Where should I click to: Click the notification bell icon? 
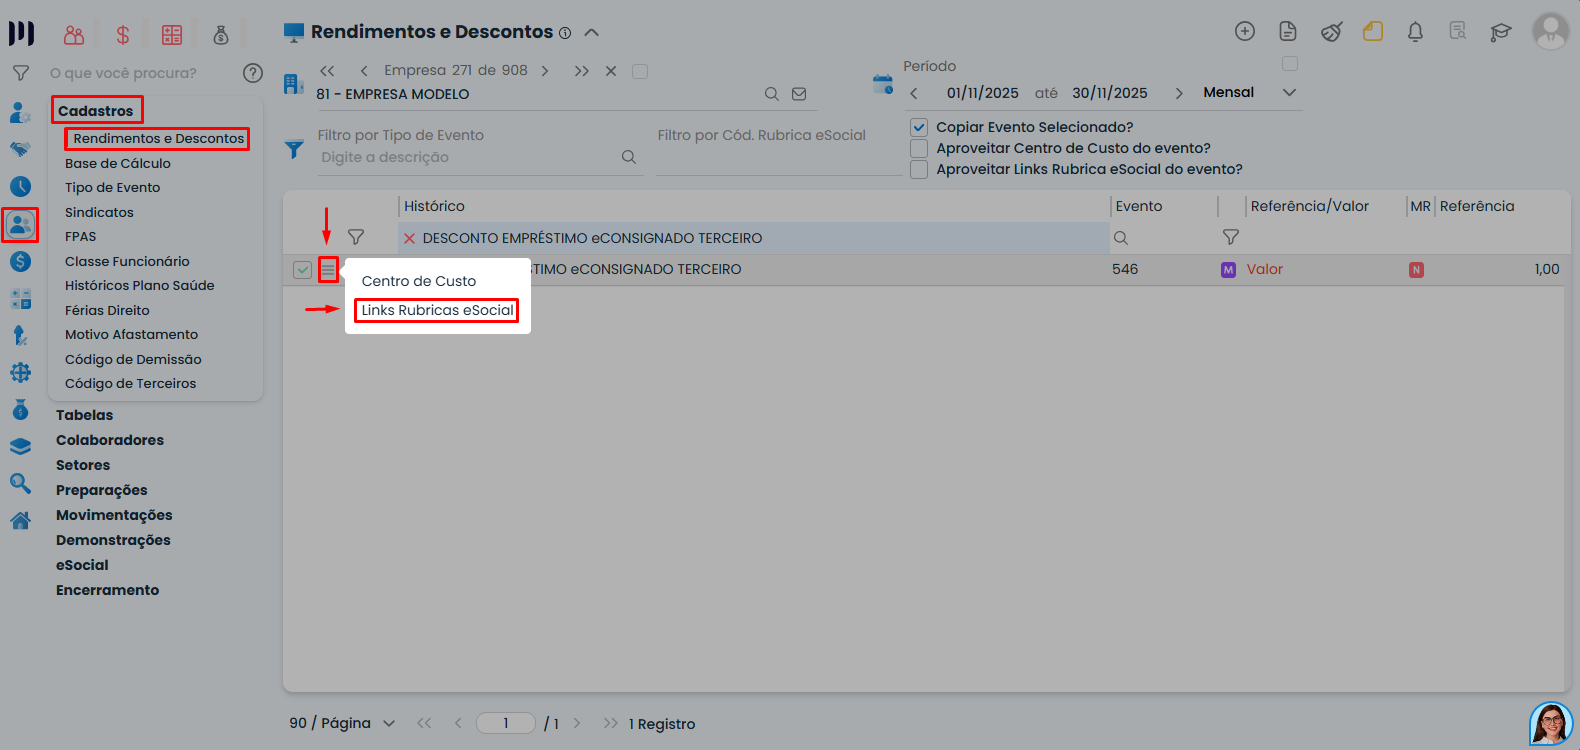click(1415, 32)
